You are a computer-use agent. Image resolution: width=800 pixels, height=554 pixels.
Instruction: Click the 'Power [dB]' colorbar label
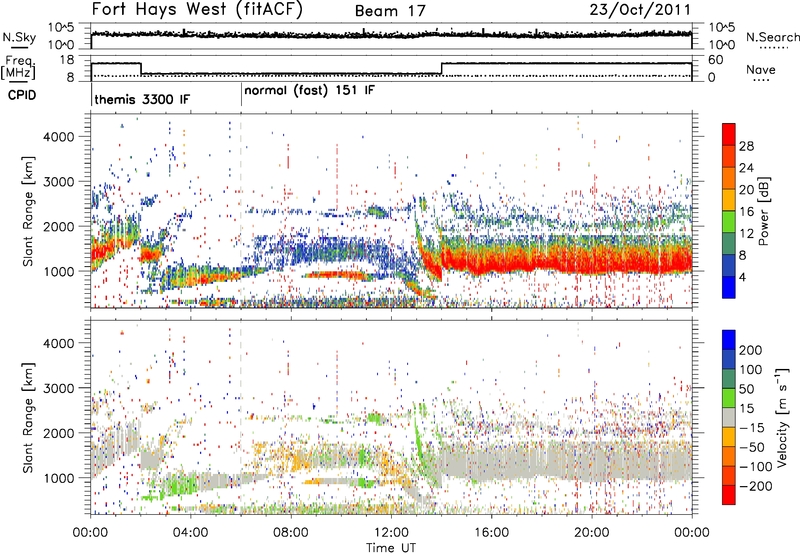coord(764,211)
